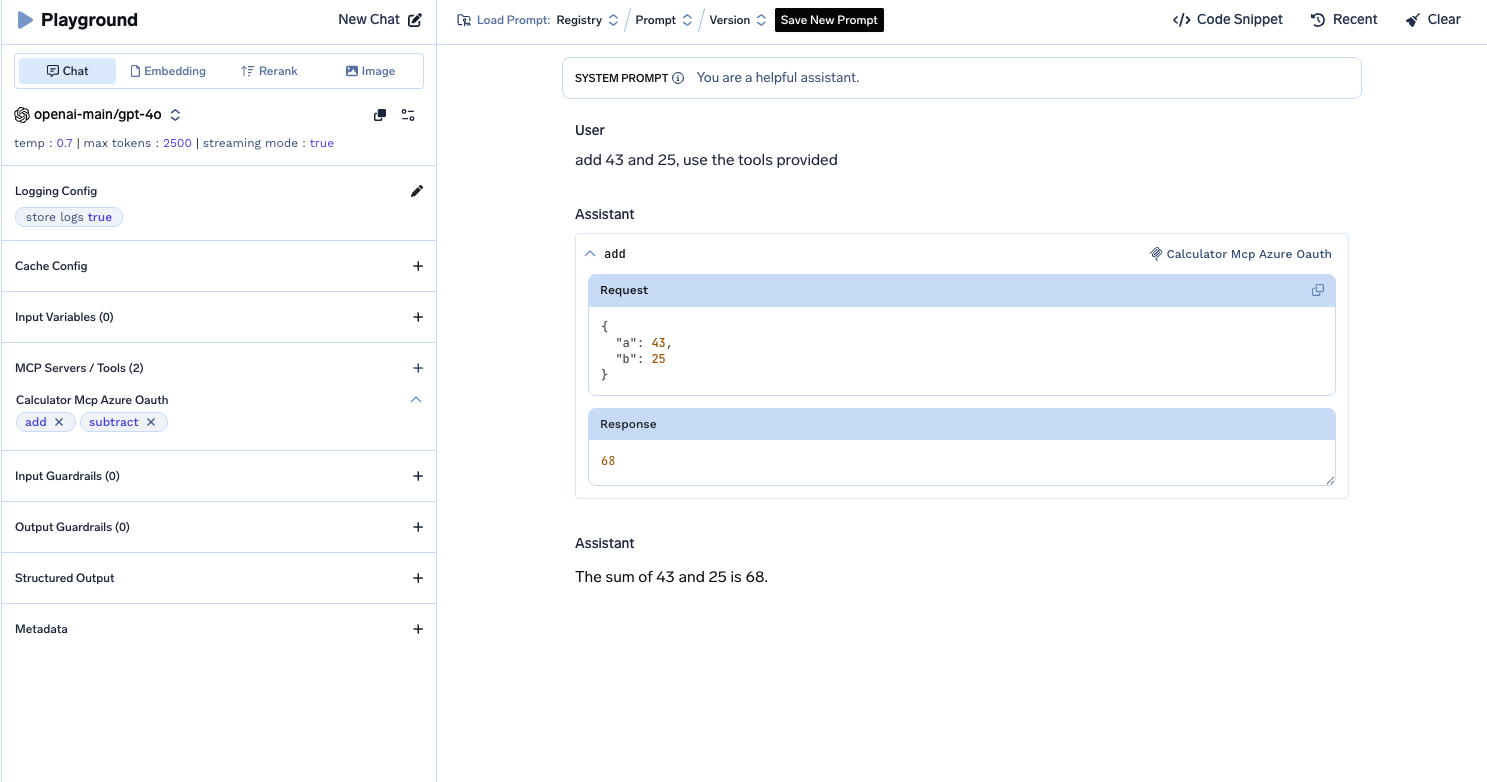Click the Logging Config heading
This screenshot has height=782, width=1487.
coord(56,191)
